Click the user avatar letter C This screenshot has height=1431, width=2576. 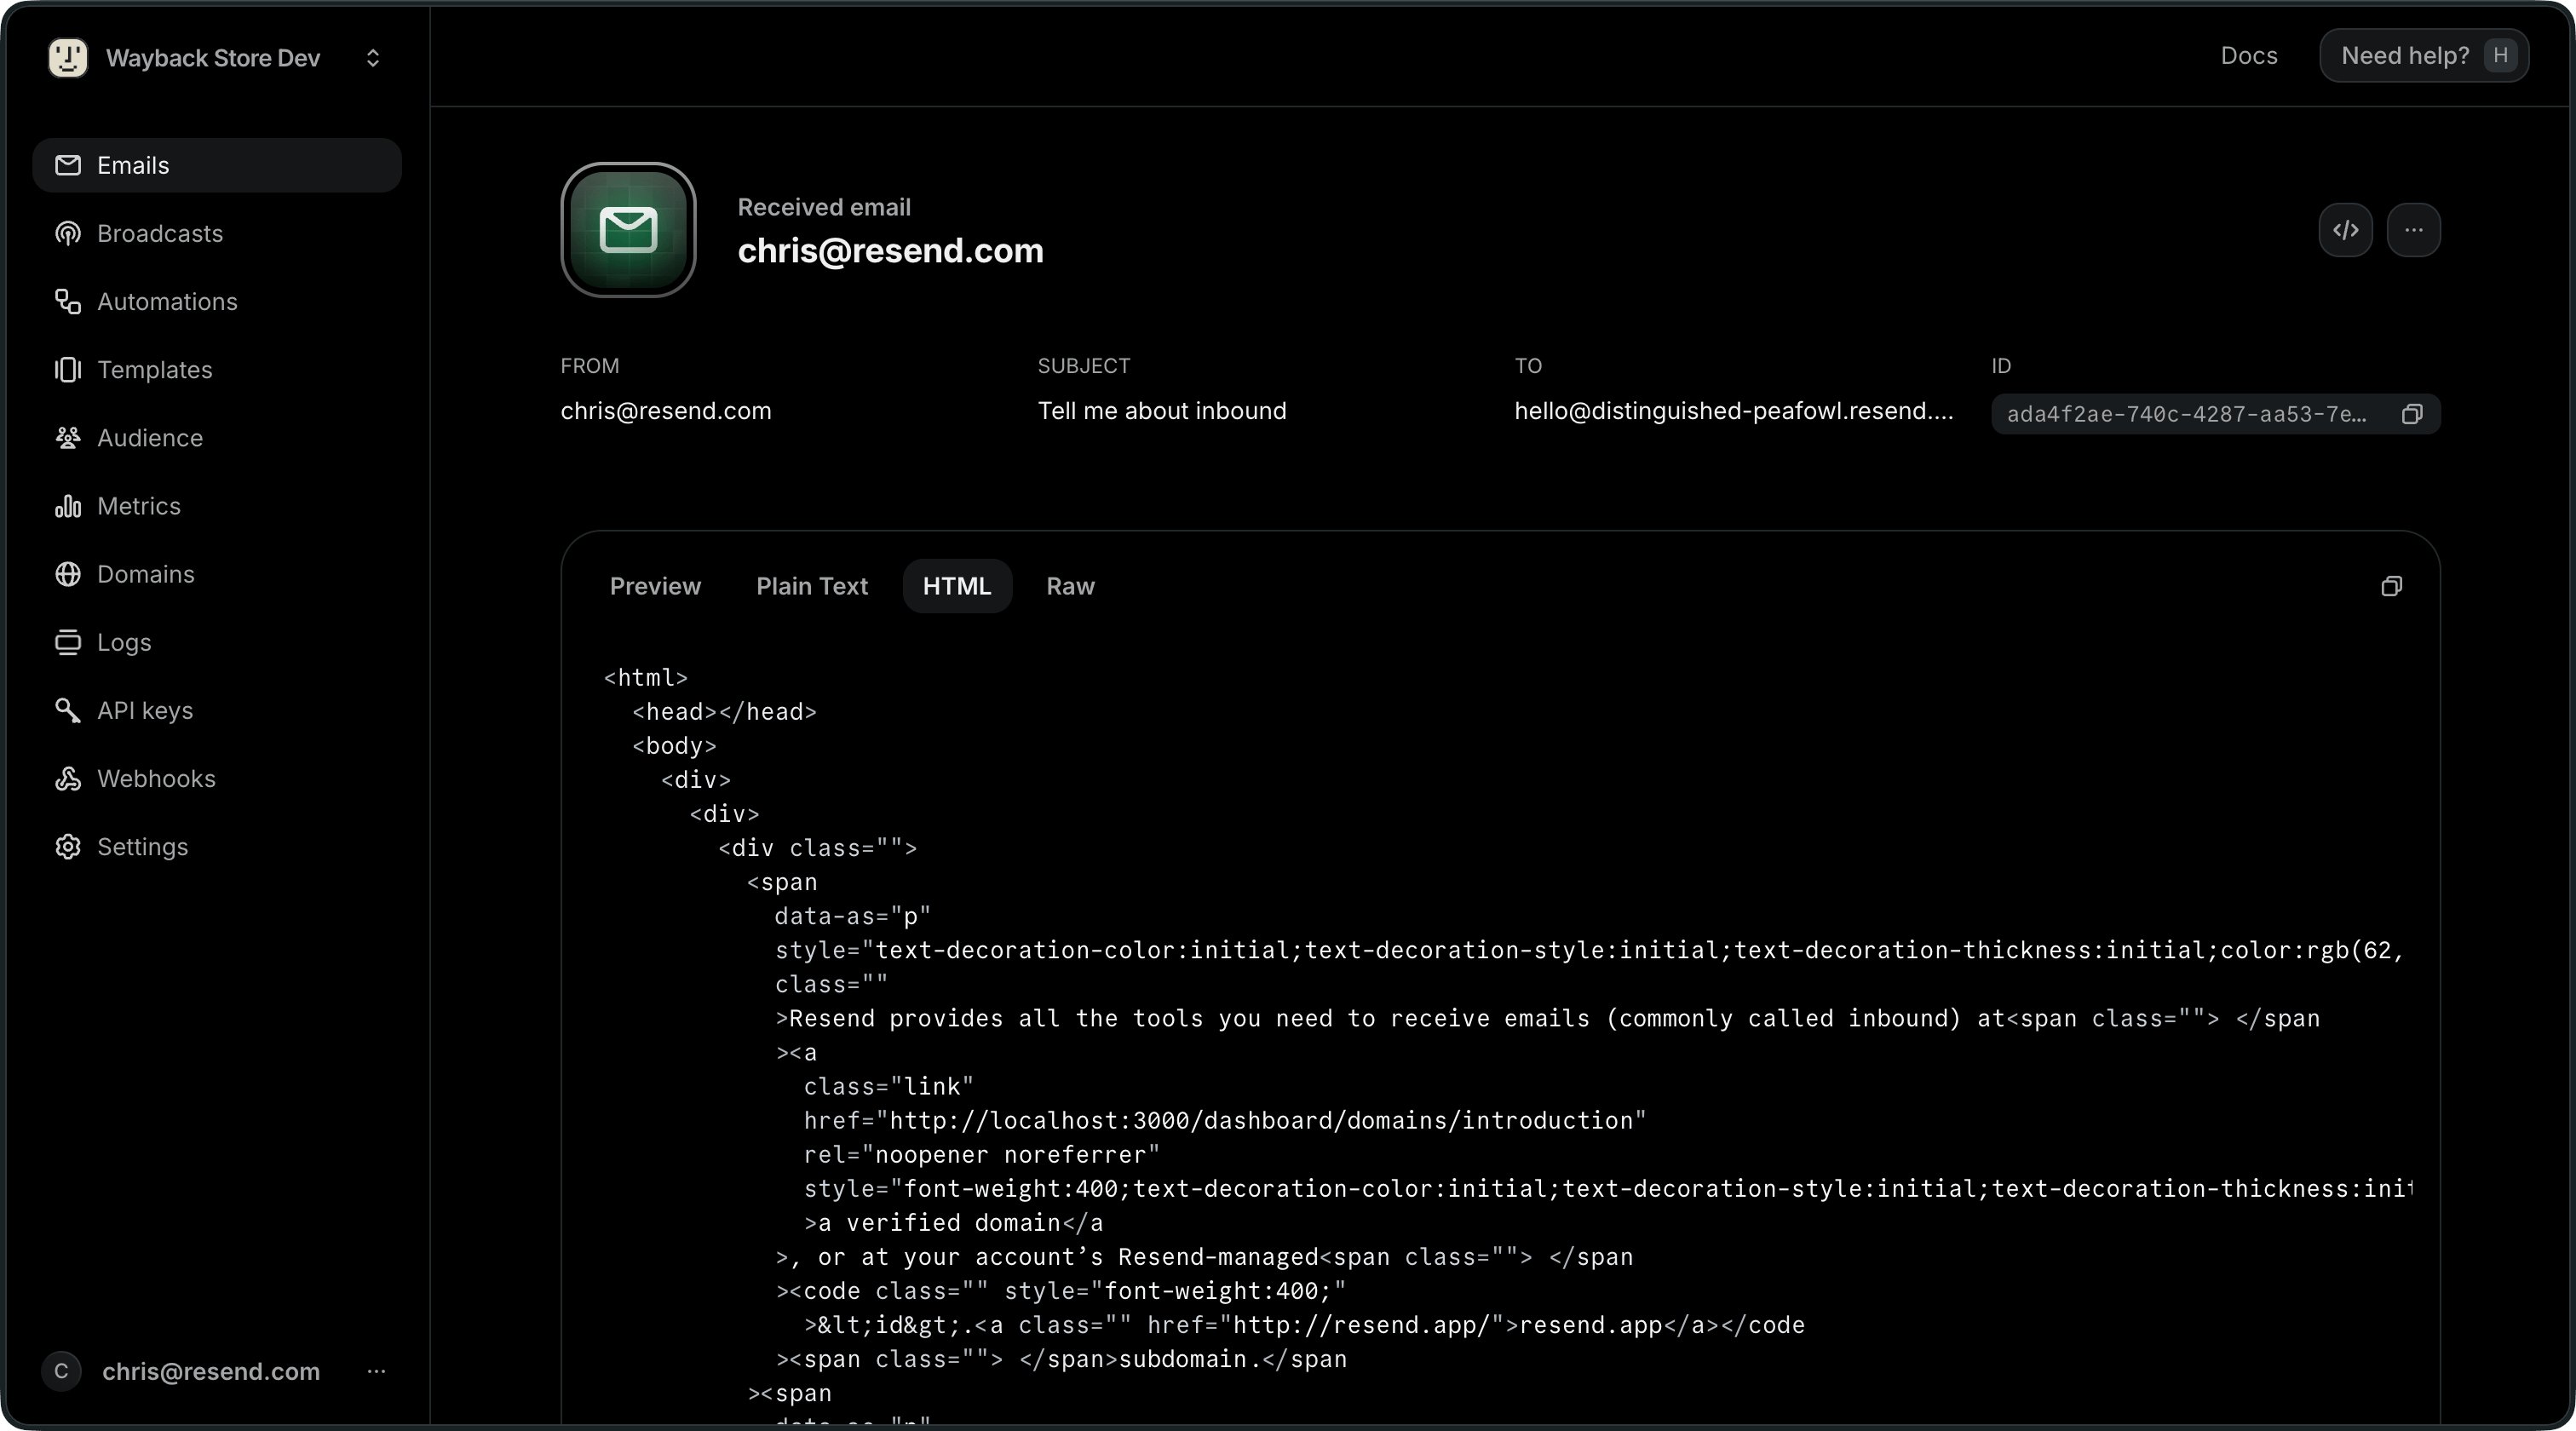pos(61,1371)
